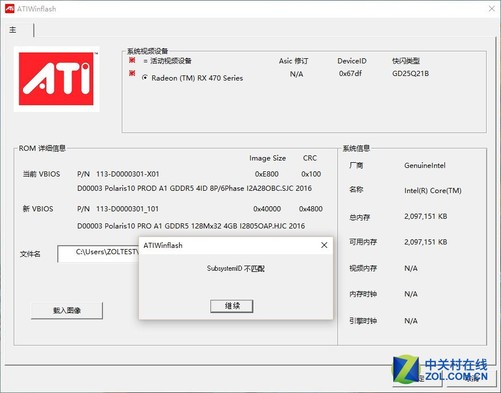The height and width of the screenshot is (393, 501).
Task: Click the SubsystemID 不匹配 message text
Action: (236, 269)
